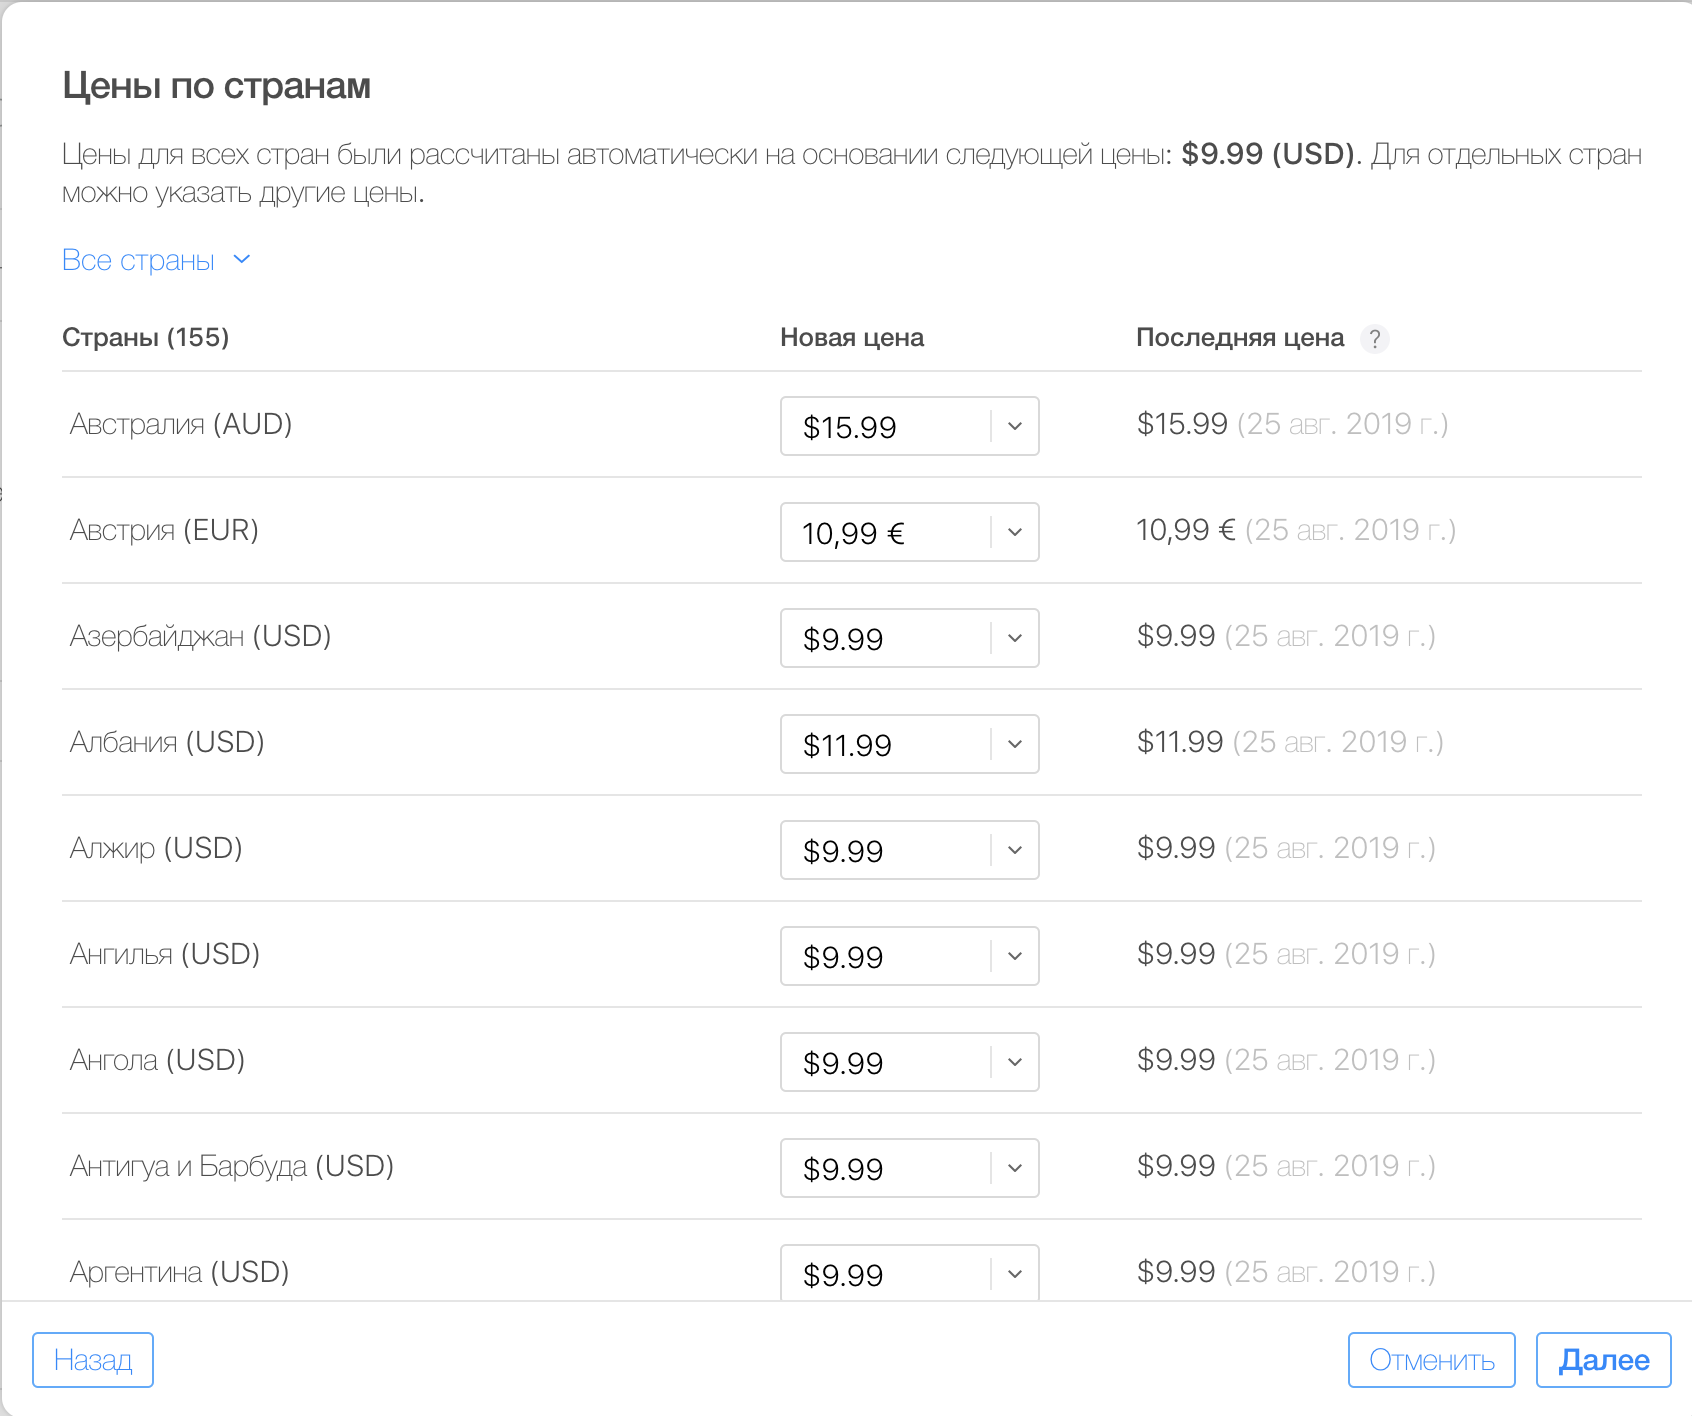Open price dropdown for Ангола
This screenshot has height=1416, width=1692.
point(1014,1062)
